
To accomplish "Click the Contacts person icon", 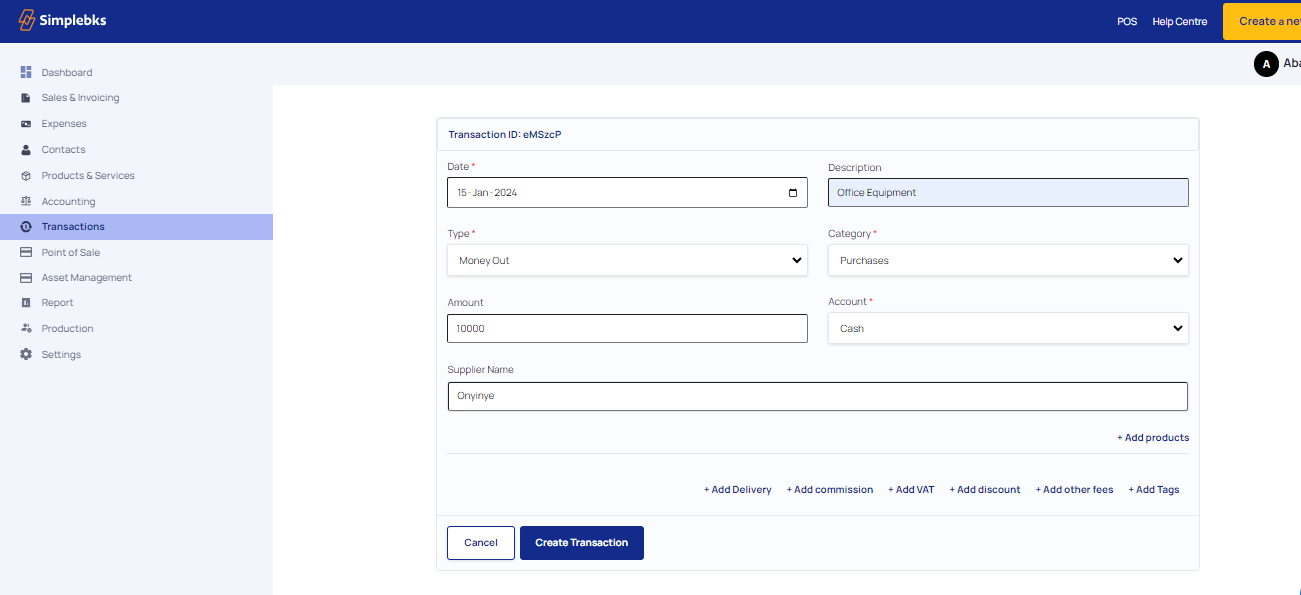I will (26, 150).
